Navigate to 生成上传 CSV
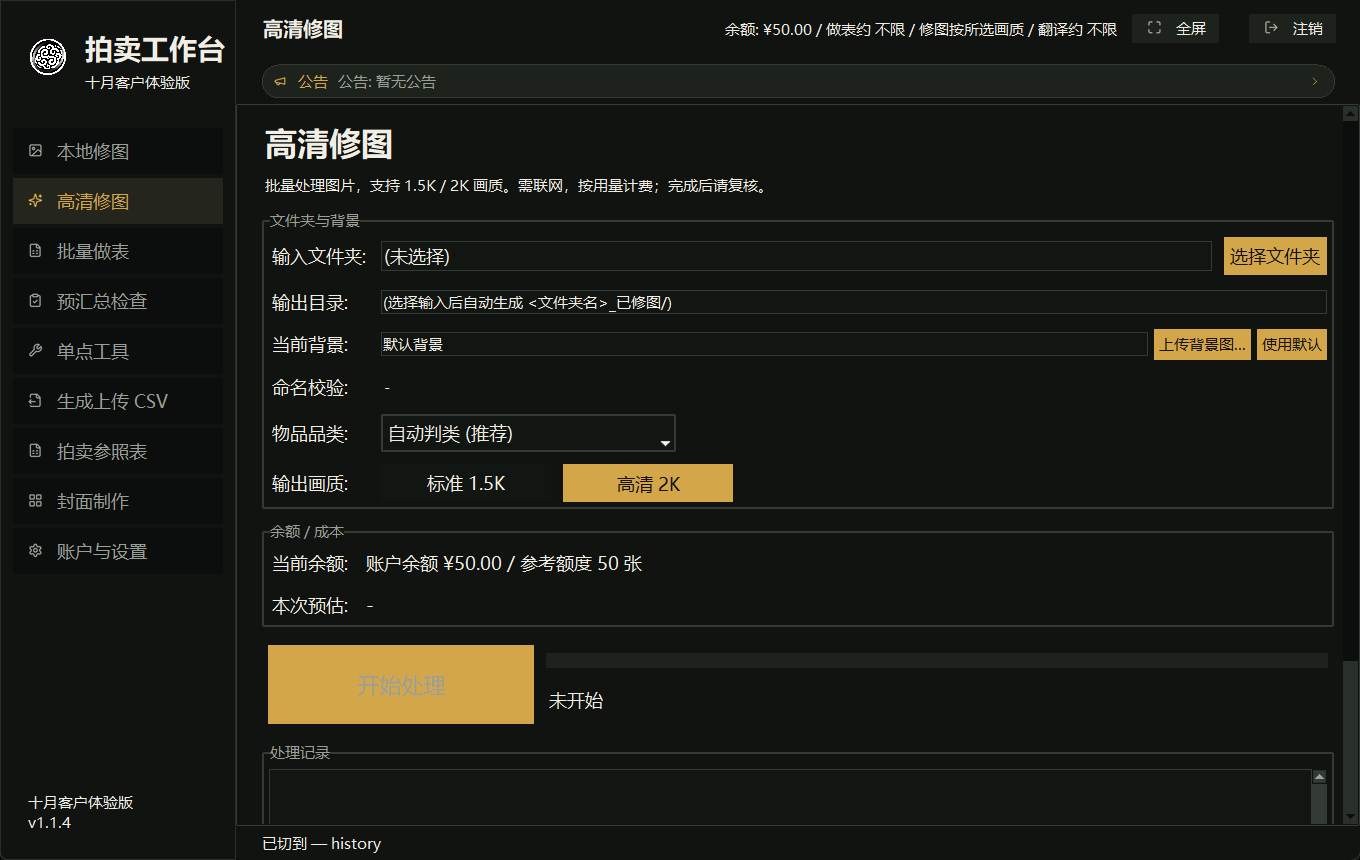This screenshot has width=1360, height=860. point(118,401)
